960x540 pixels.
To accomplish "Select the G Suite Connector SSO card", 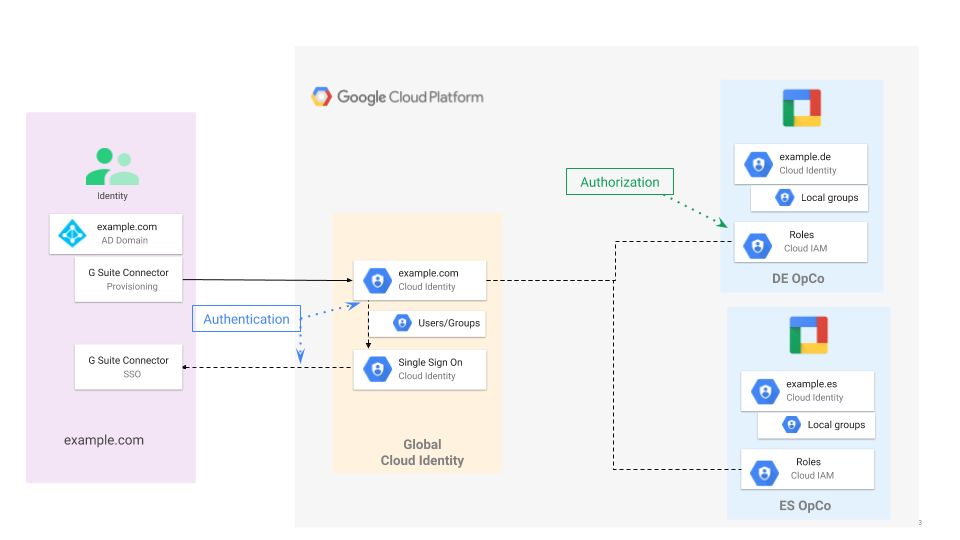I will point(129,367).
